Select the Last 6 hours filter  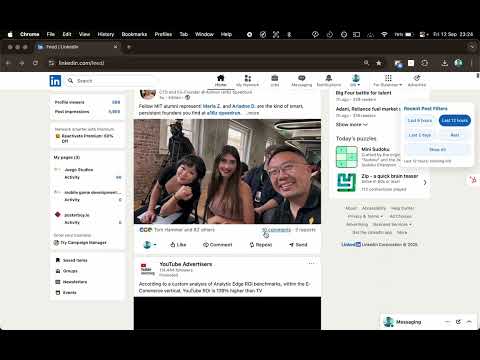coord(420,120)
